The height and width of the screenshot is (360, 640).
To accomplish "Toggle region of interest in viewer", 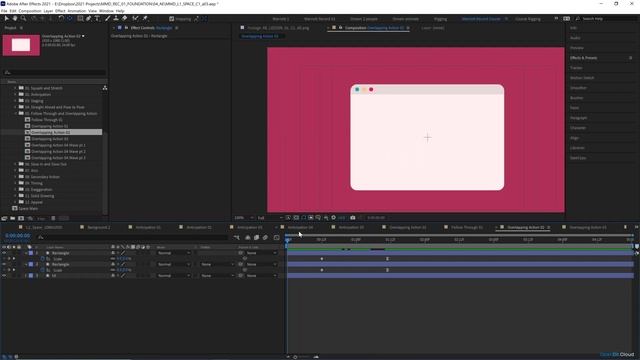I will pyautogui.click(x=311, y=218).
